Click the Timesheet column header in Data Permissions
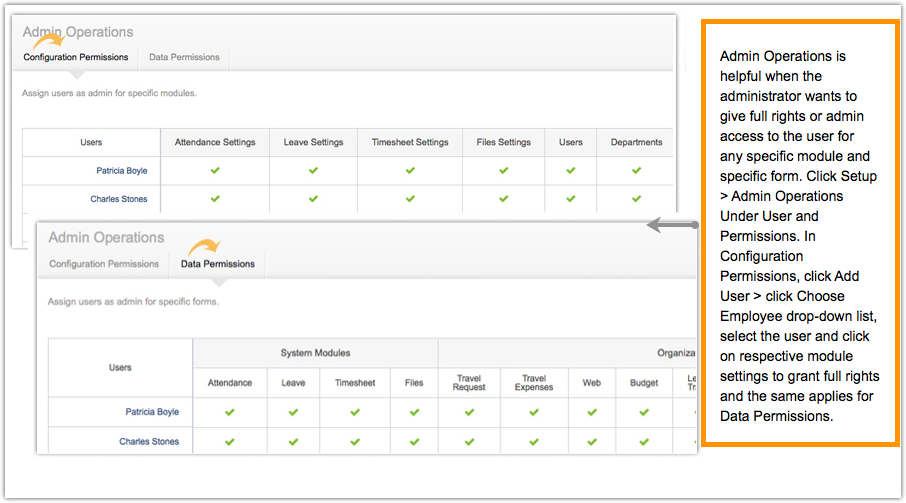The height and width of the screenshot is (503, 906). click(x=356, y=382)
